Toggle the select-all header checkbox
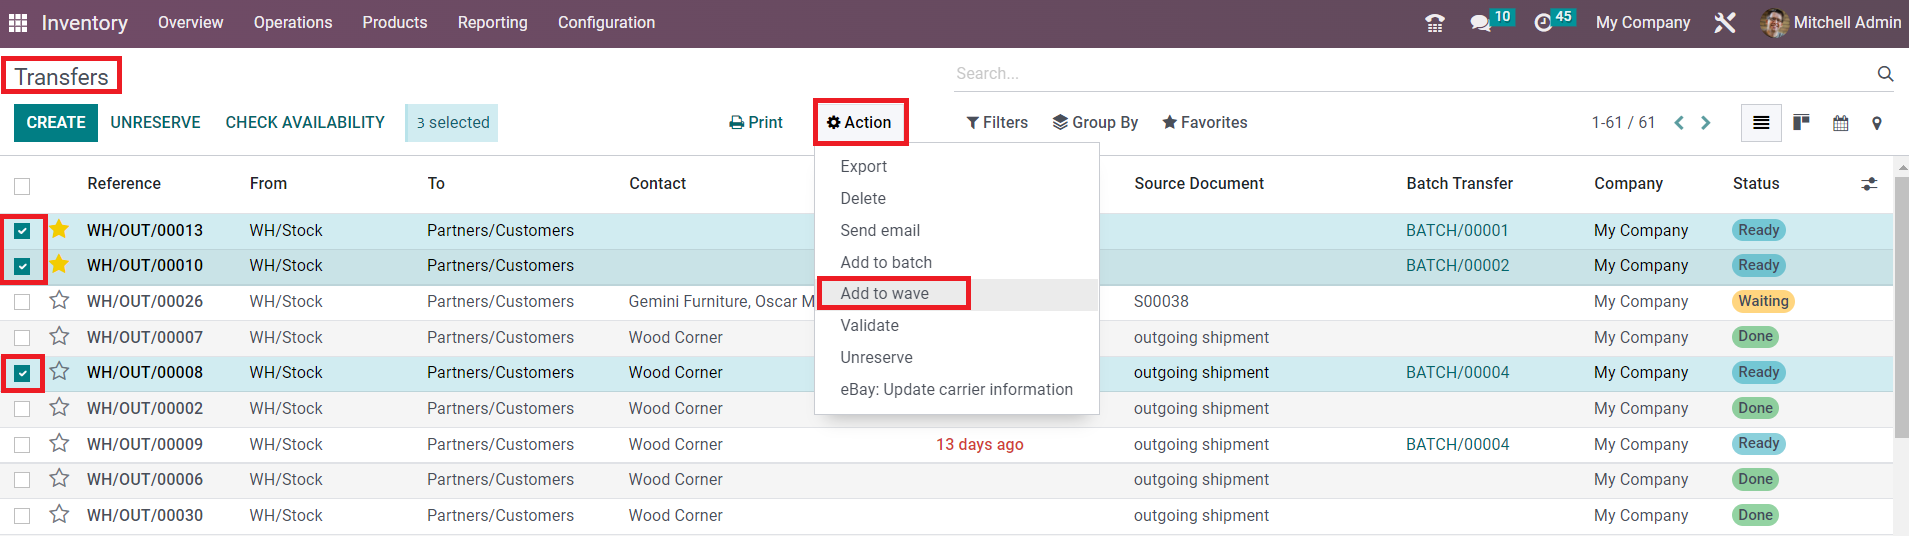This screenshot has height=536, width=1909. click(x=22, y=185)
